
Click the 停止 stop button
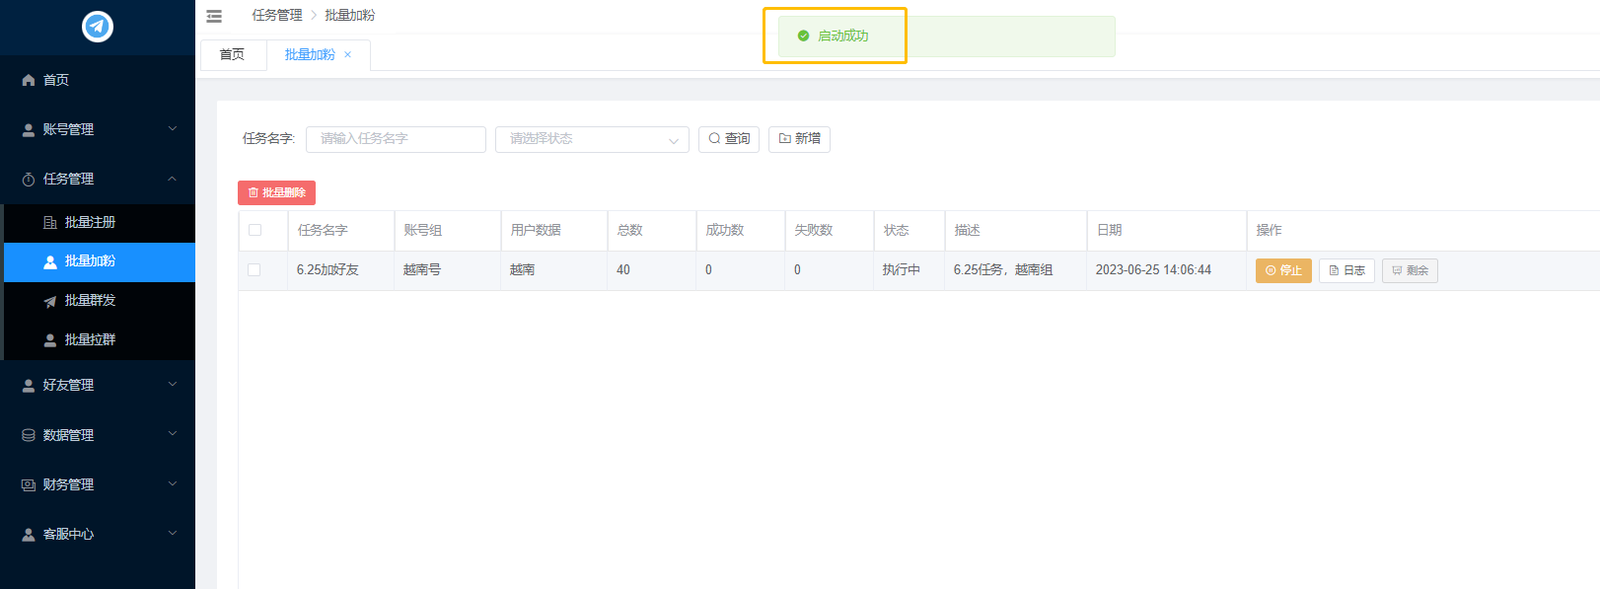click(1283, 270)
